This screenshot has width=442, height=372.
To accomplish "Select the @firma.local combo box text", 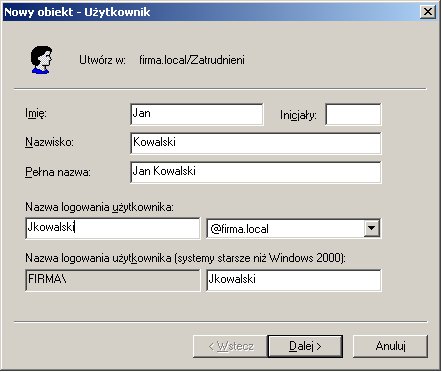I will 239,229.
